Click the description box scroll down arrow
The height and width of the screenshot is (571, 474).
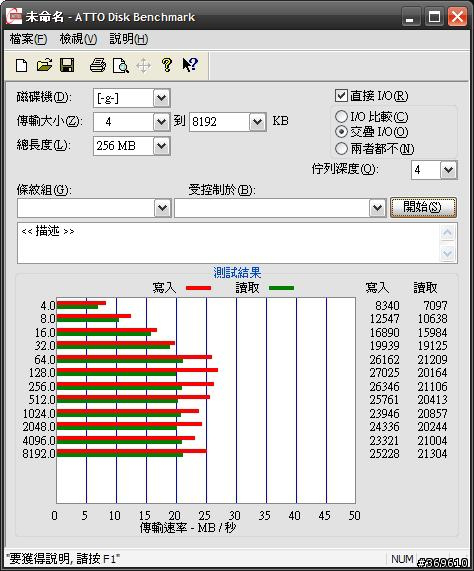tap(447, 253)
